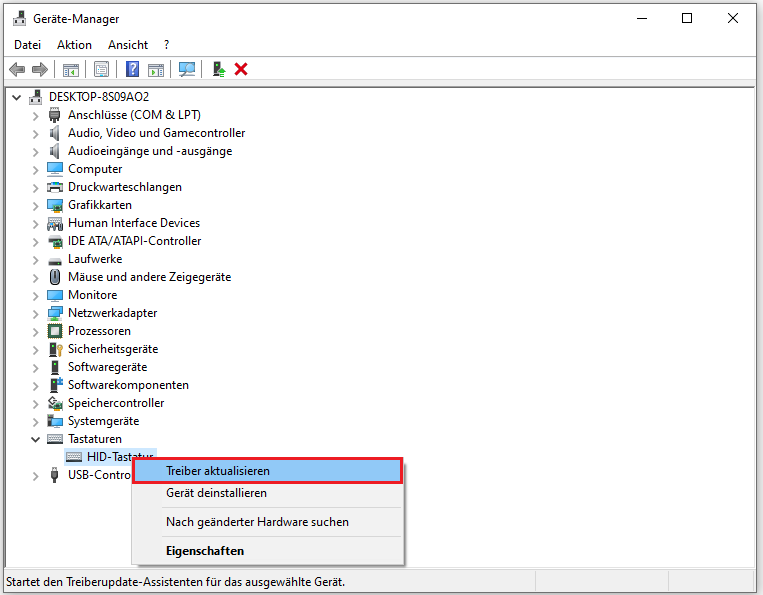
Task: Click the Tastaturen keyboard icon
Action: 55,439
